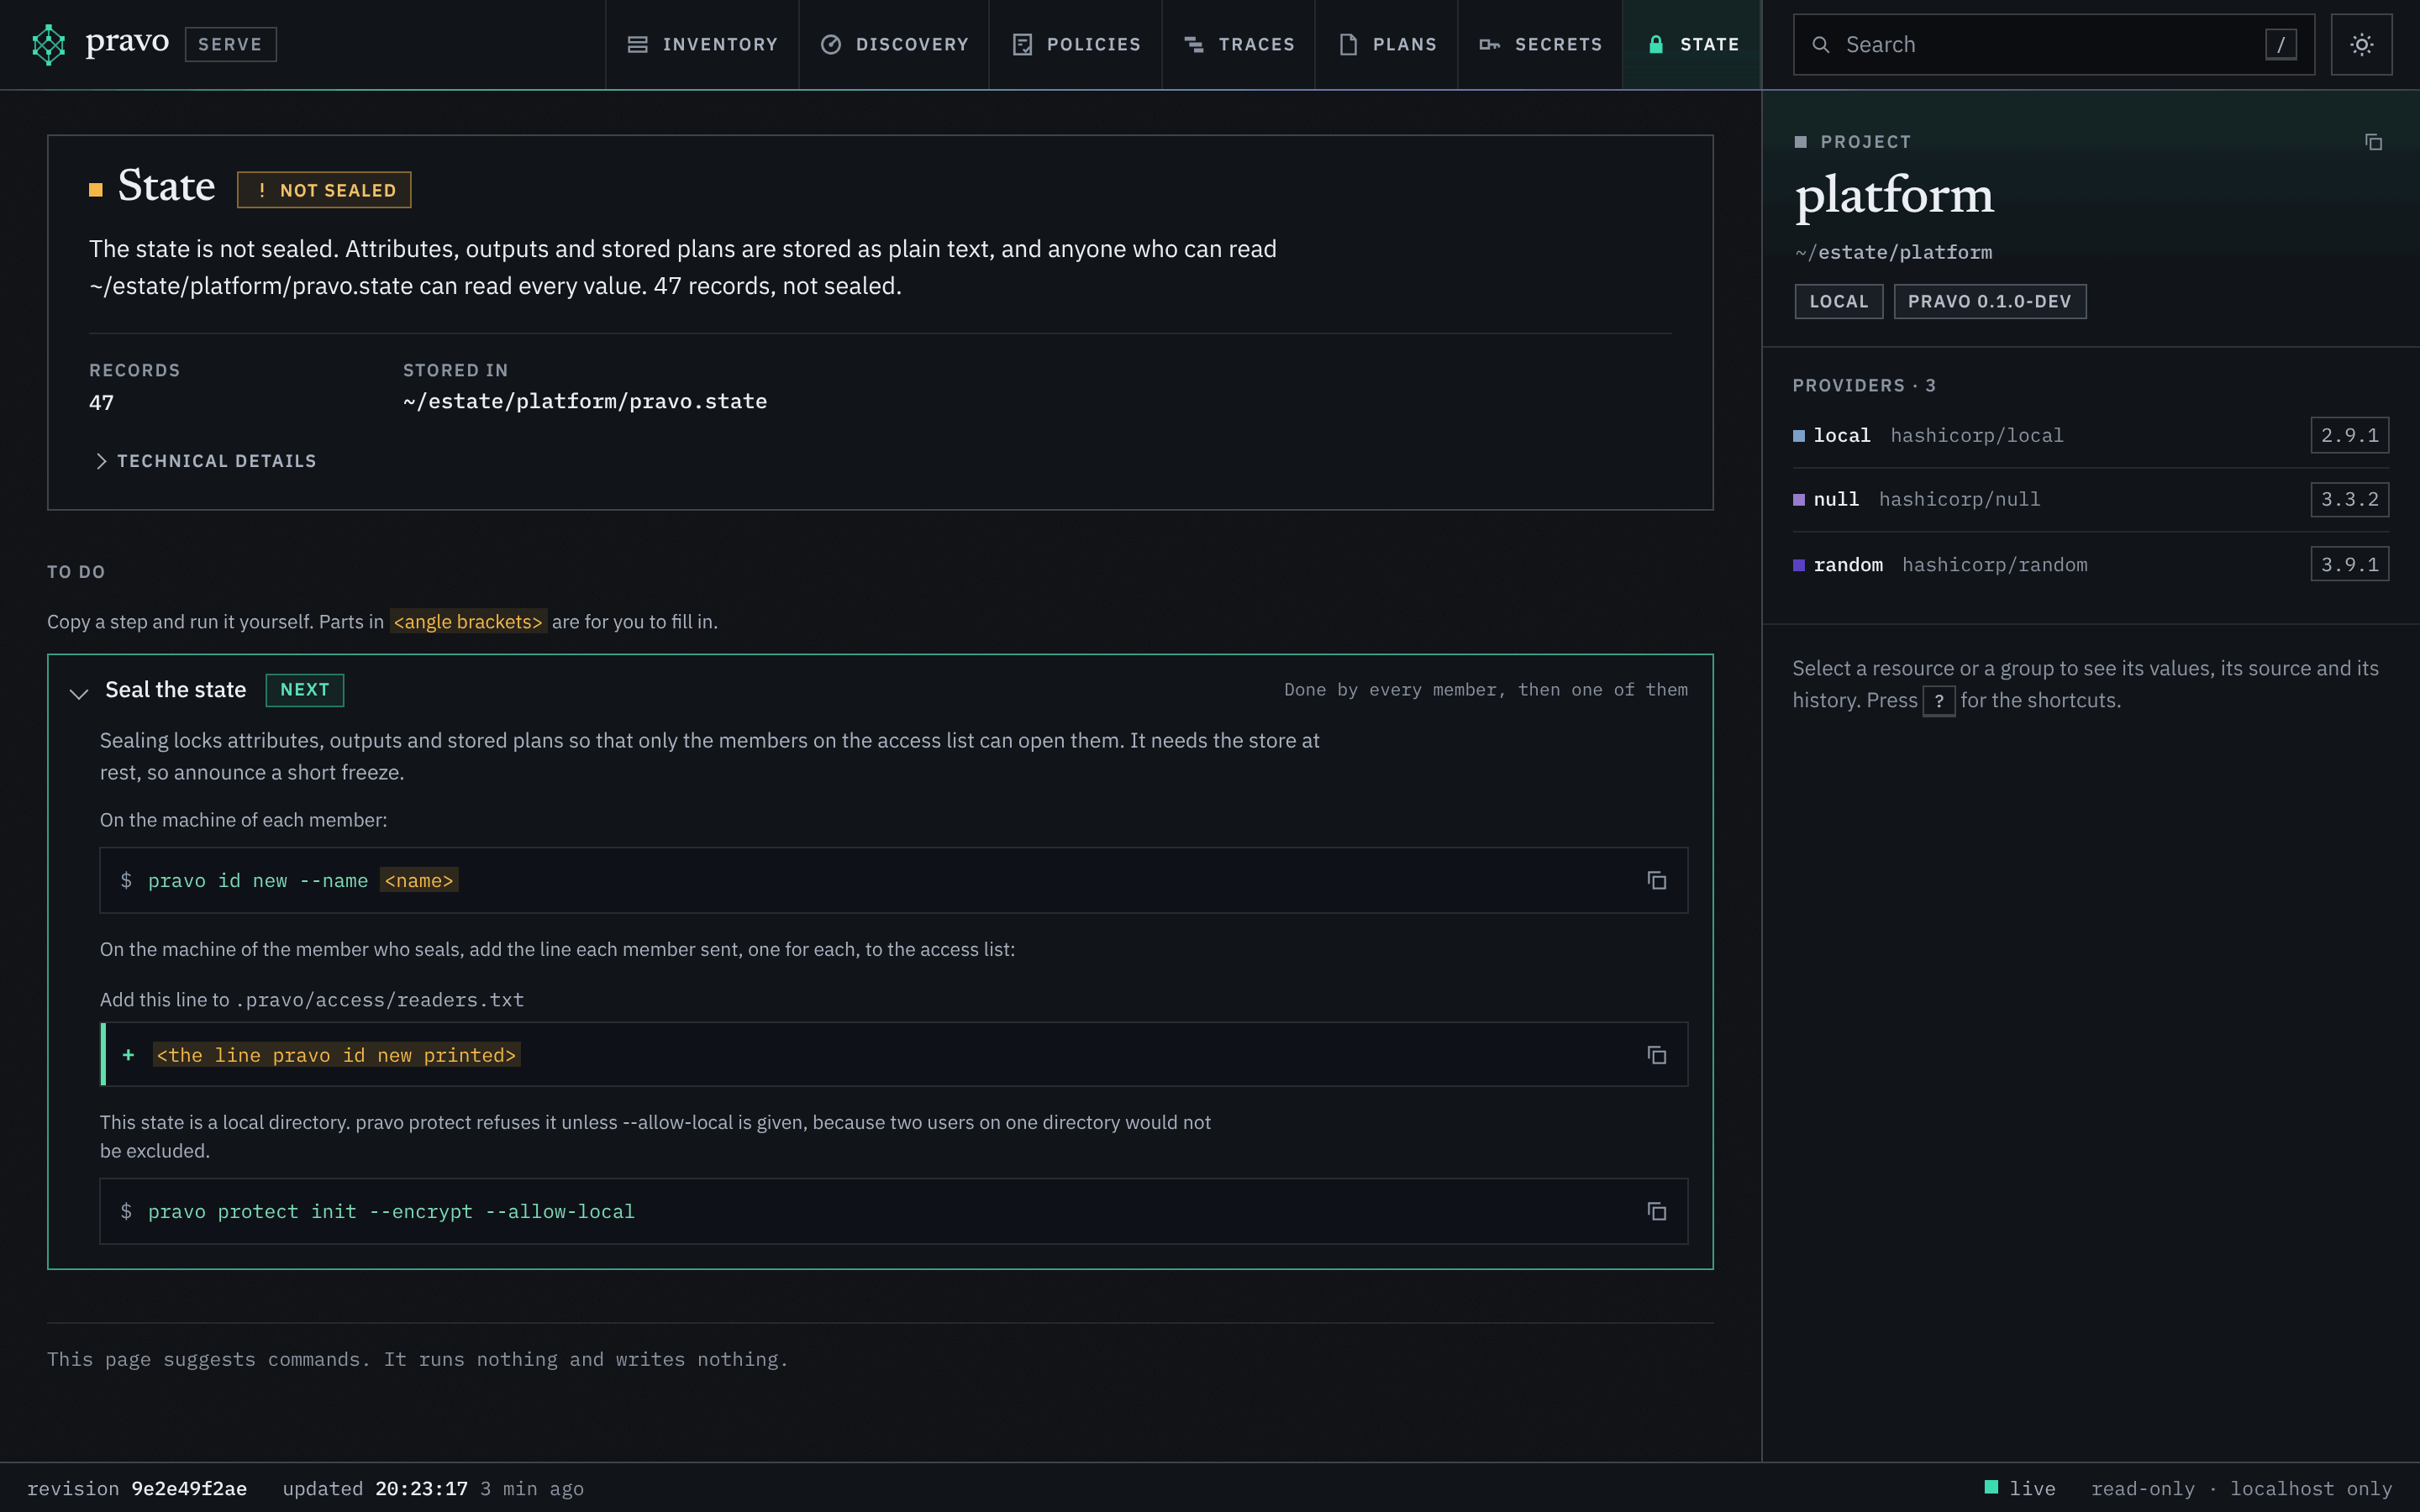Open the Plans tab
Viewport: 2420px width, 1512px height.
click(1387, 44)
